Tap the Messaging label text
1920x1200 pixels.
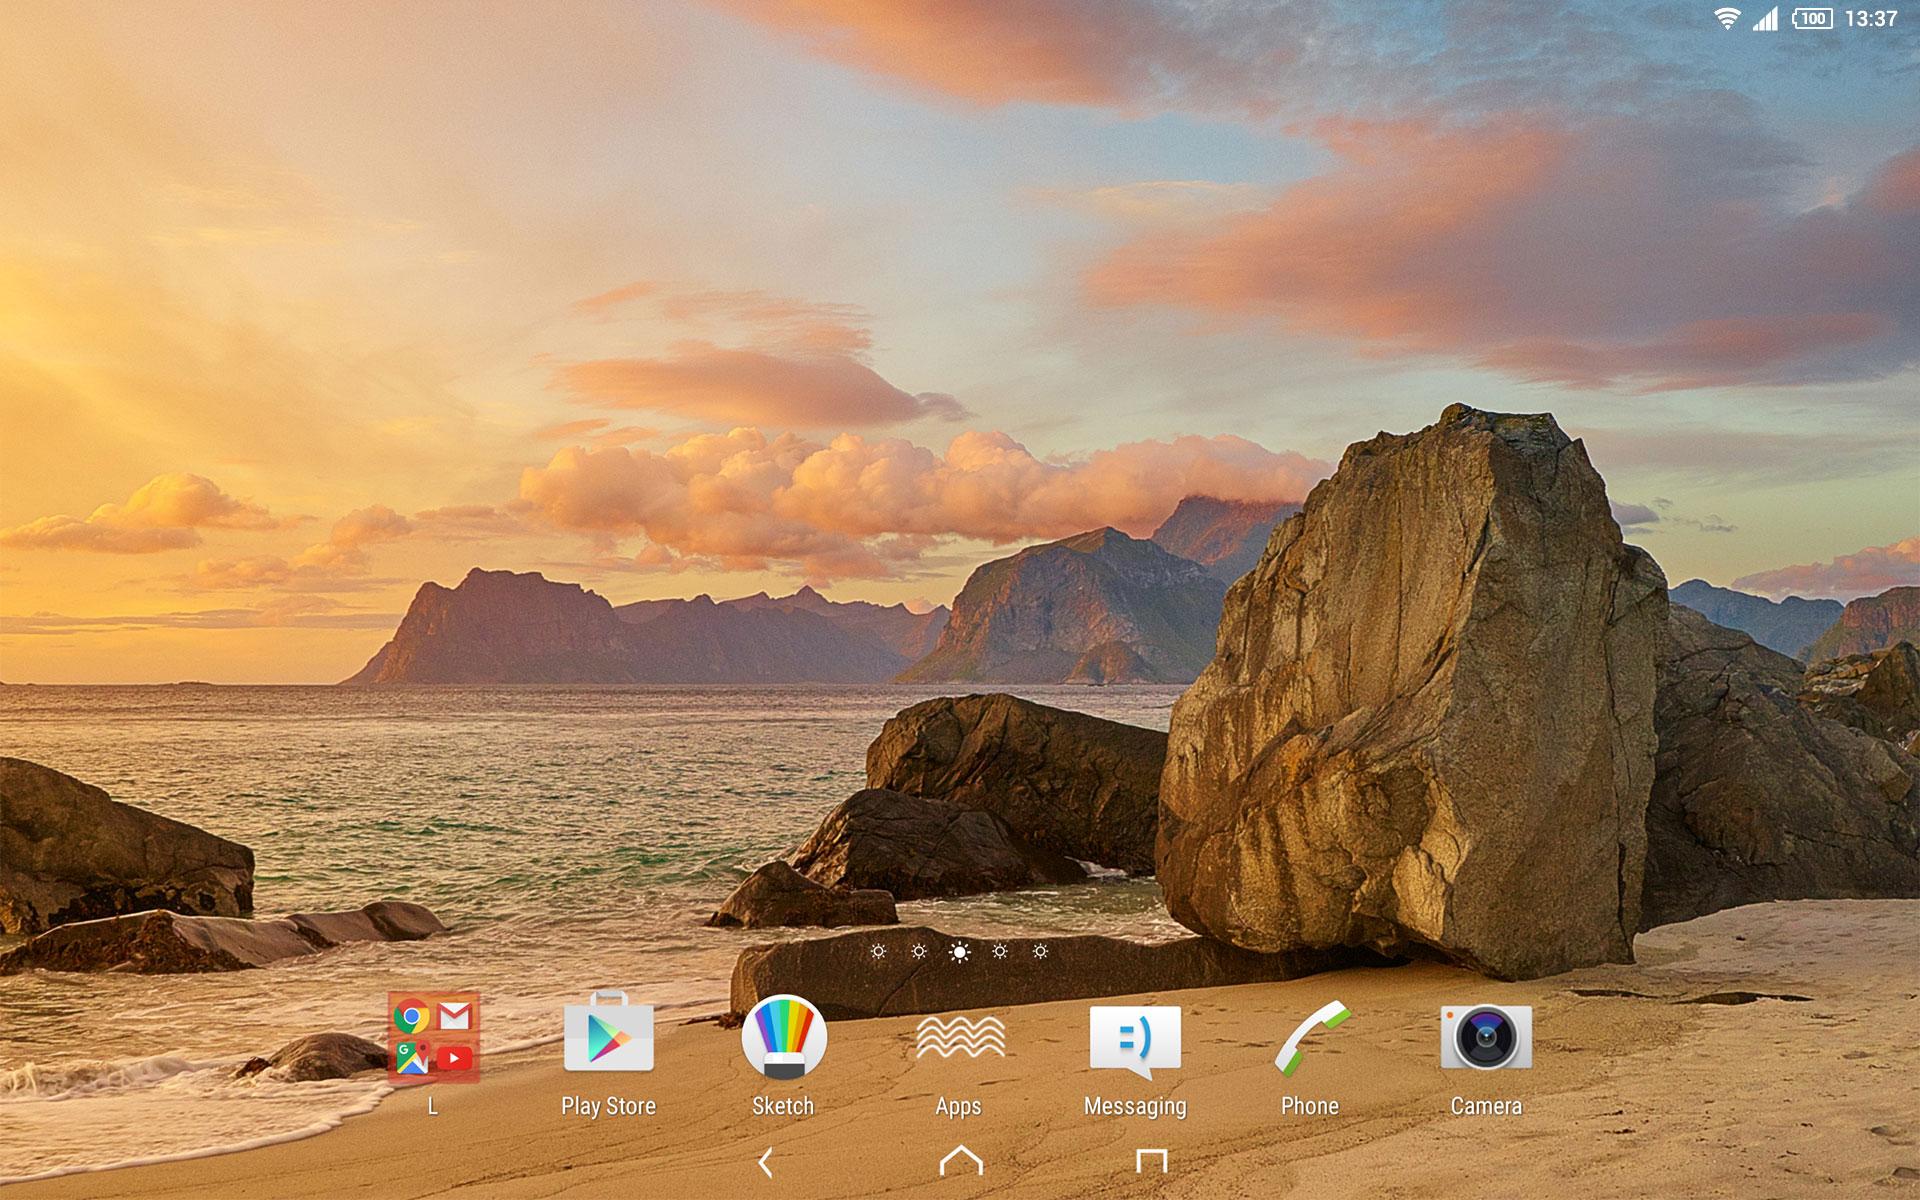1135,1106
